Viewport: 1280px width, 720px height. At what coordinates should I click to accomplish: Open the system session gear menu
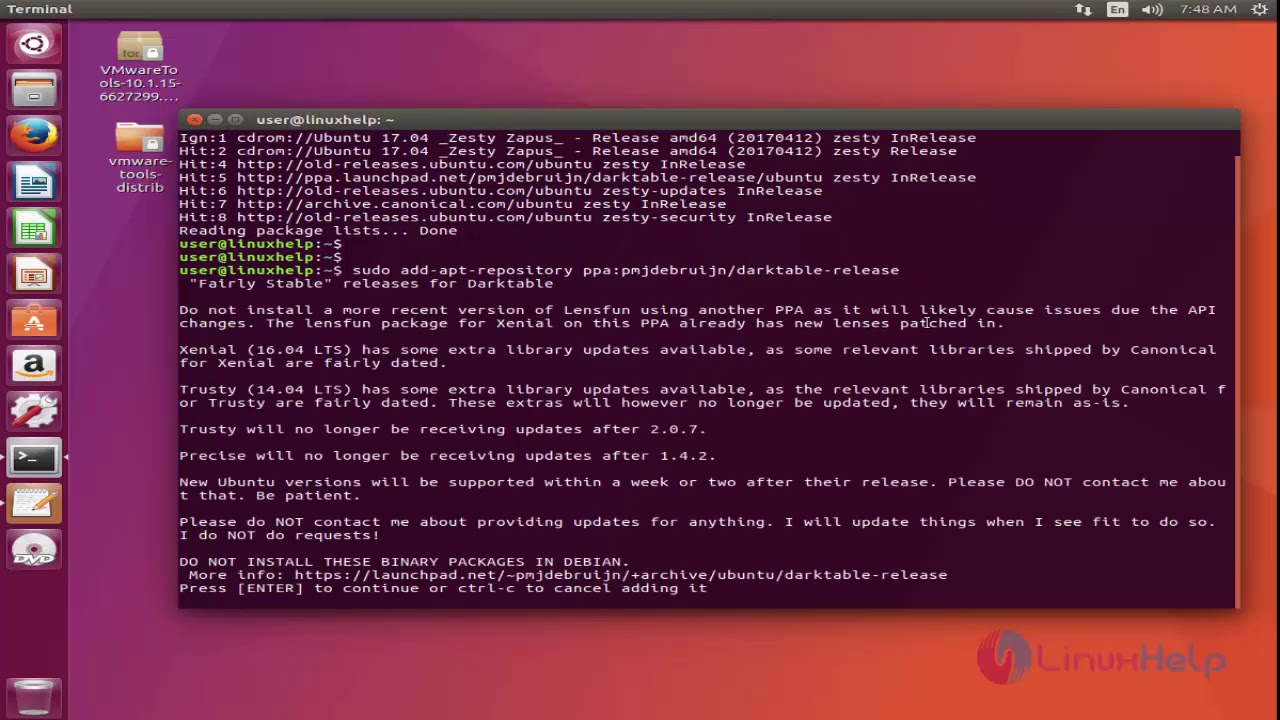[1259, 9]
